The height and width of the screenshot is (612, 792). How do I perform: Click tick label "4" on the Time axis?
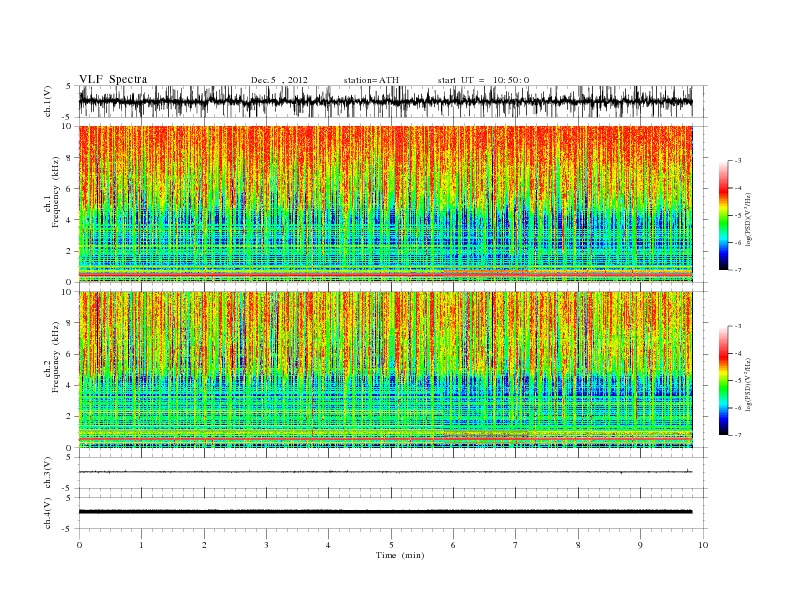coord(328,545)
